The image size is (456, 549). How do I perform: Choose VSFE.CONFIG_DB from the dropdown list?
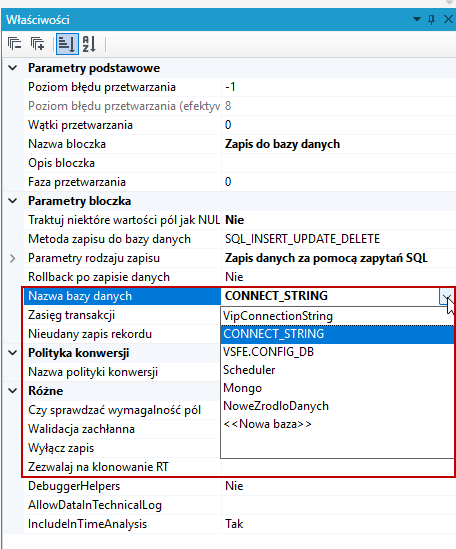point(337,352)
